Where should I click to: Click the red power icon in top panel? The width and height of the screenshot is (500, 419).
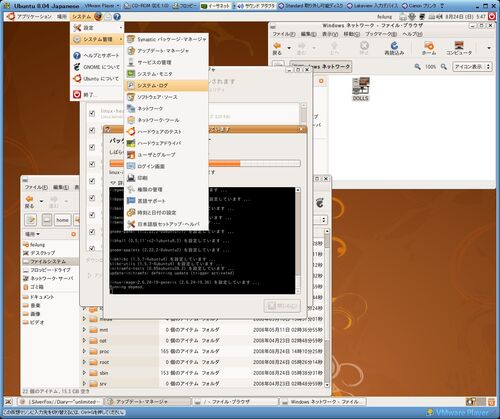click(492, 16)
